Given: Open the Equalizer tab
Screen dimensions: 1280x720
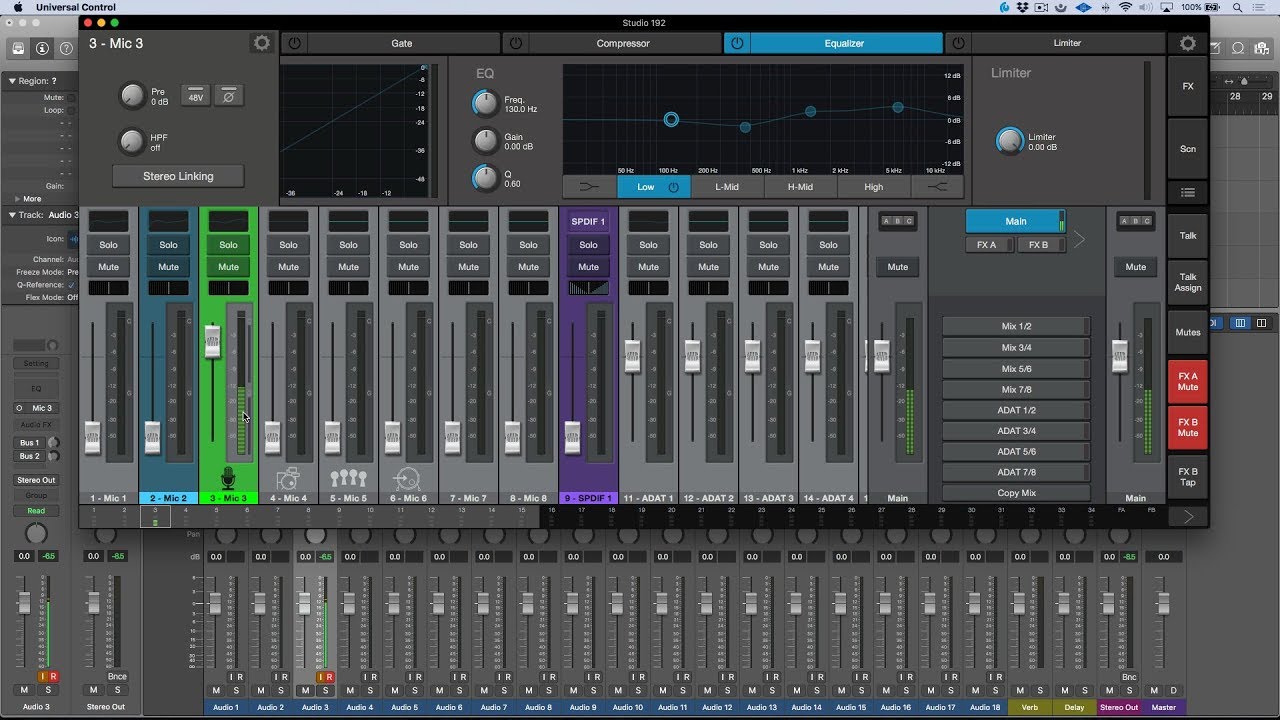Looking at the screenshot, I should click(x=845, y=43).
